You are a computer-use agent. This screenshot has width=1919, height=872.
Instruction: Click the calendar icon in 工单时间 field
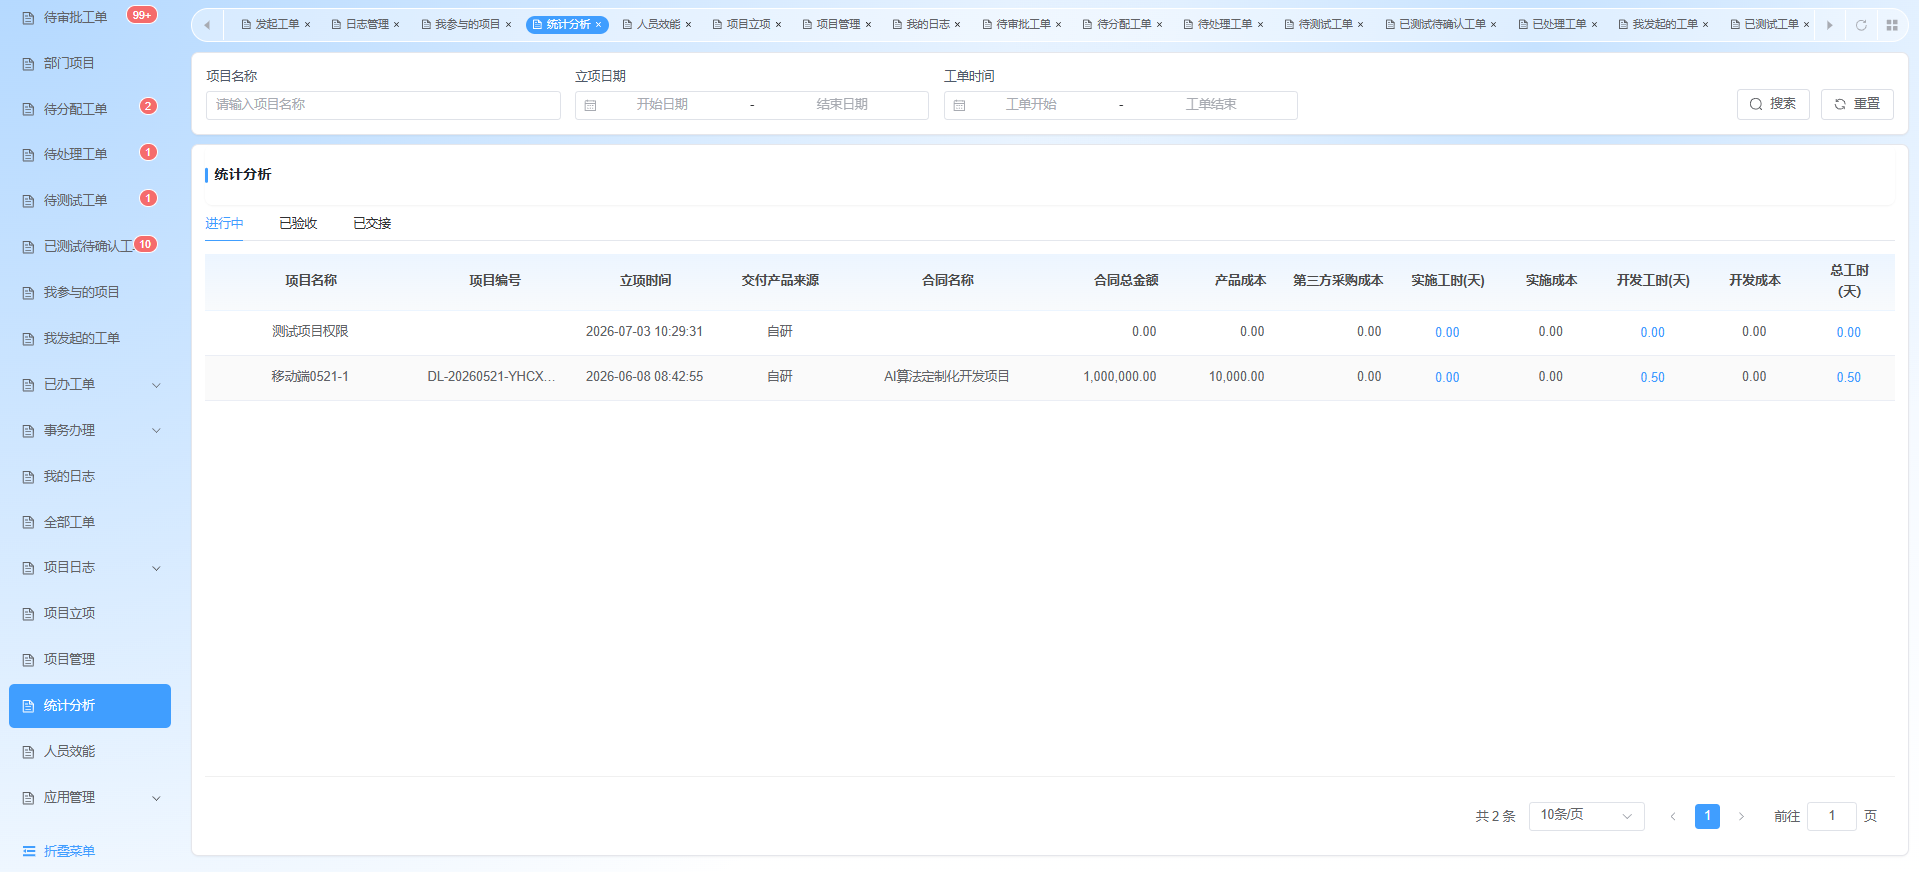959,106
